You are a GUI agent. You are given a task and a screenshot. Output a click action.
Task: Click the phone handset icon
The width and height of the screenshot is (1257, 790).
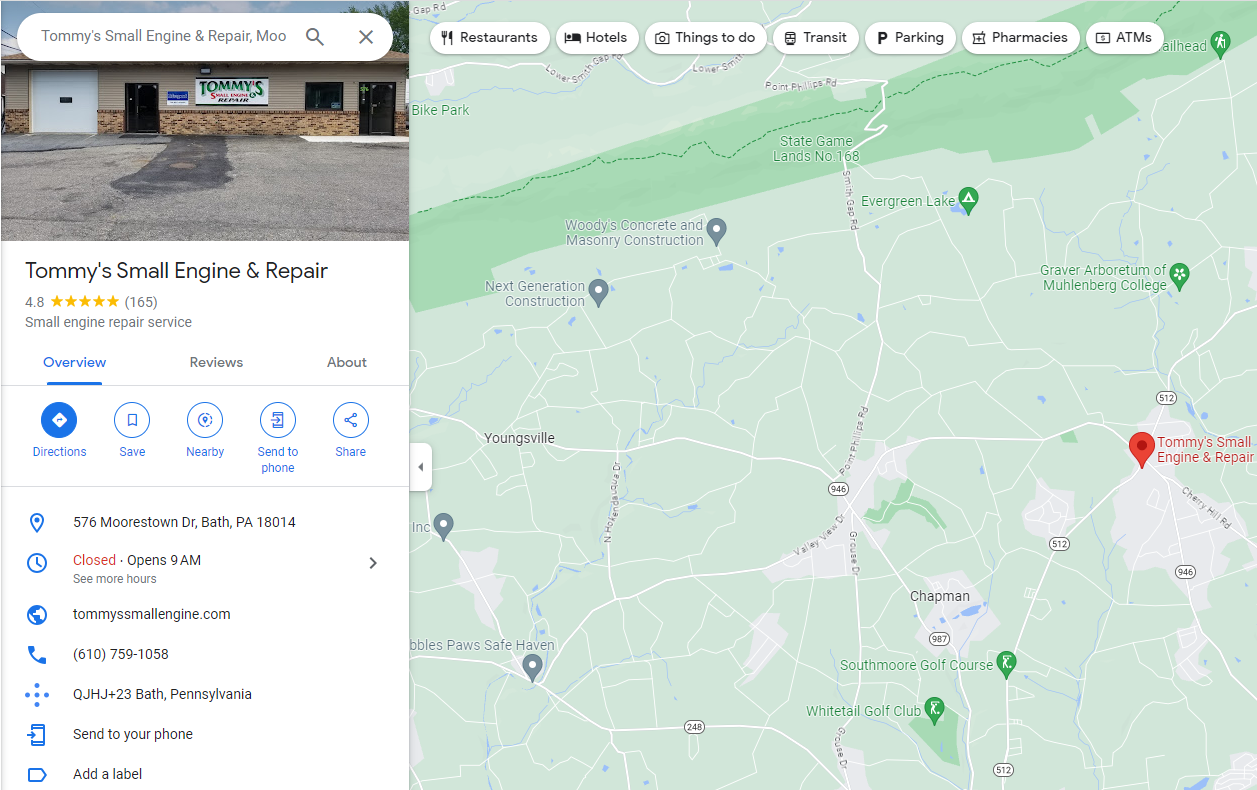tap(37, 655)
